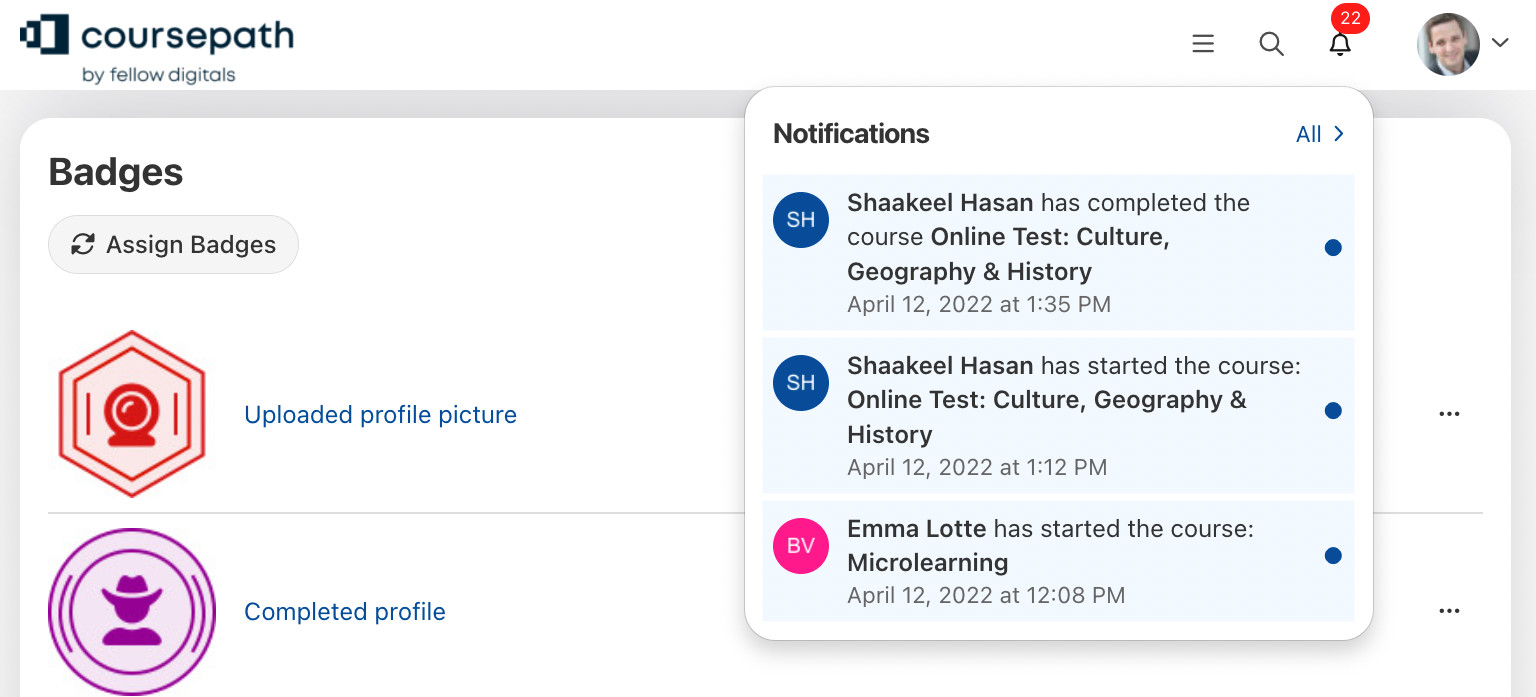The width and height of the screenshot is (1536, 697).
Task: Open the notifications bell icon
Action: click(1340, 44)
